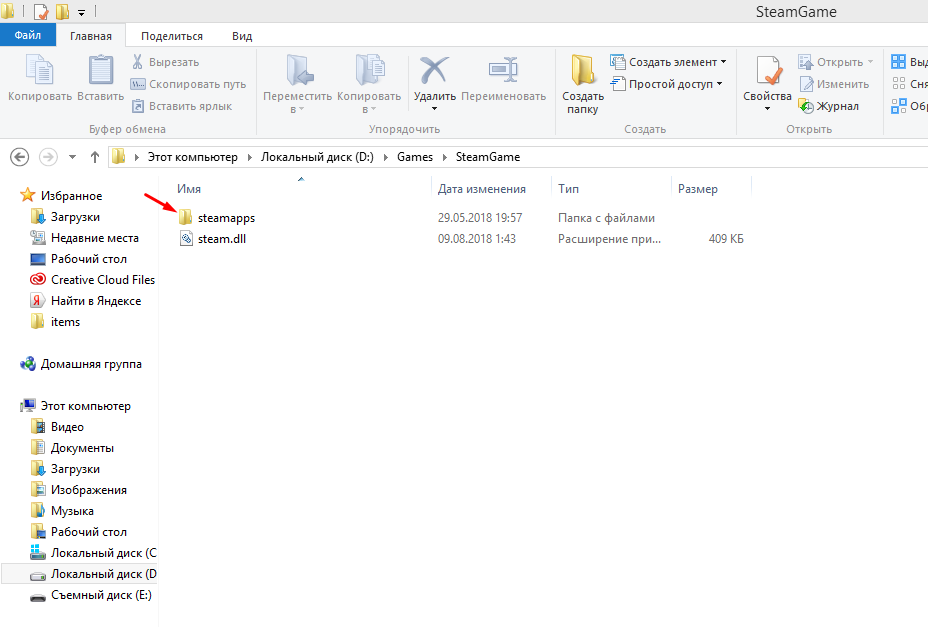The width and height of the screenshot is (928, 627).
Task: Select the steamapps folder
Action: click(226, 218)
